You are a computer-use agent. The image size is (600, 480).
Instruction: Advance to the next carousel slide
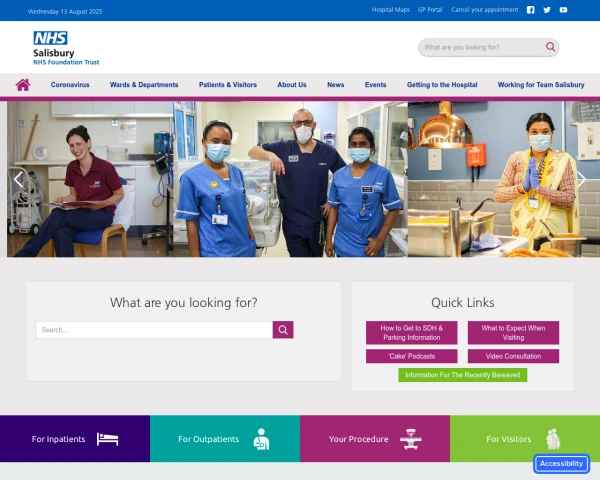pos(581,179)
